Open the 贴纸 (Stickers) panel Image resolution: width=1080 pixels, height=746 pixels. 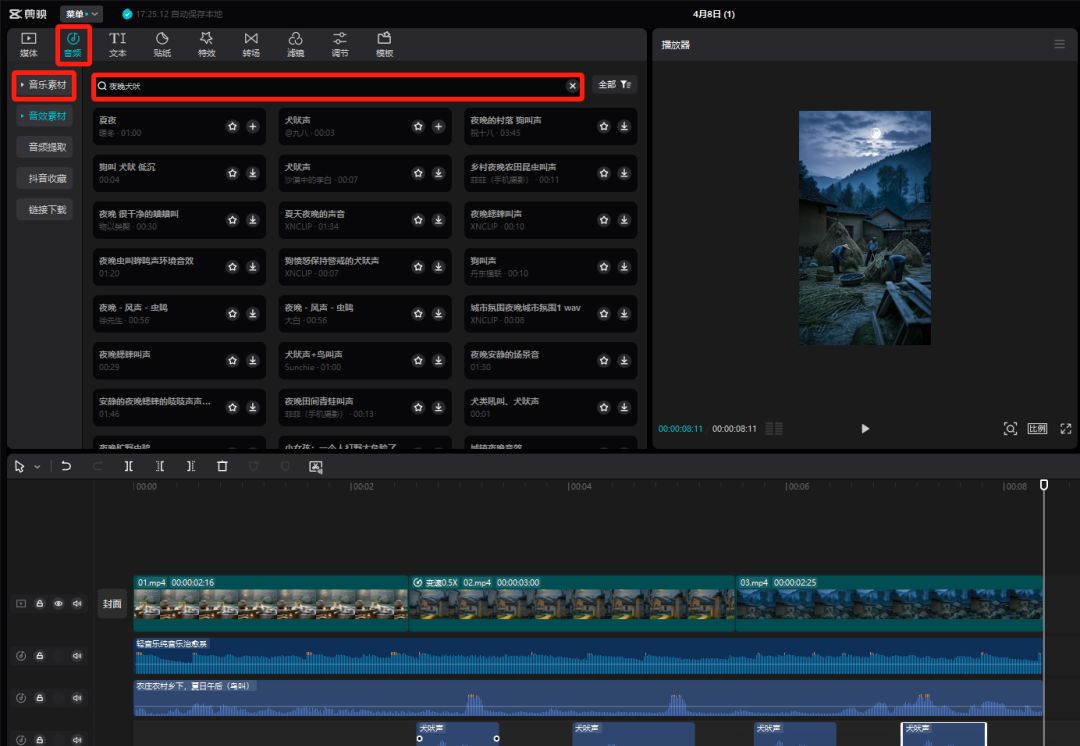tap(162, 44)
